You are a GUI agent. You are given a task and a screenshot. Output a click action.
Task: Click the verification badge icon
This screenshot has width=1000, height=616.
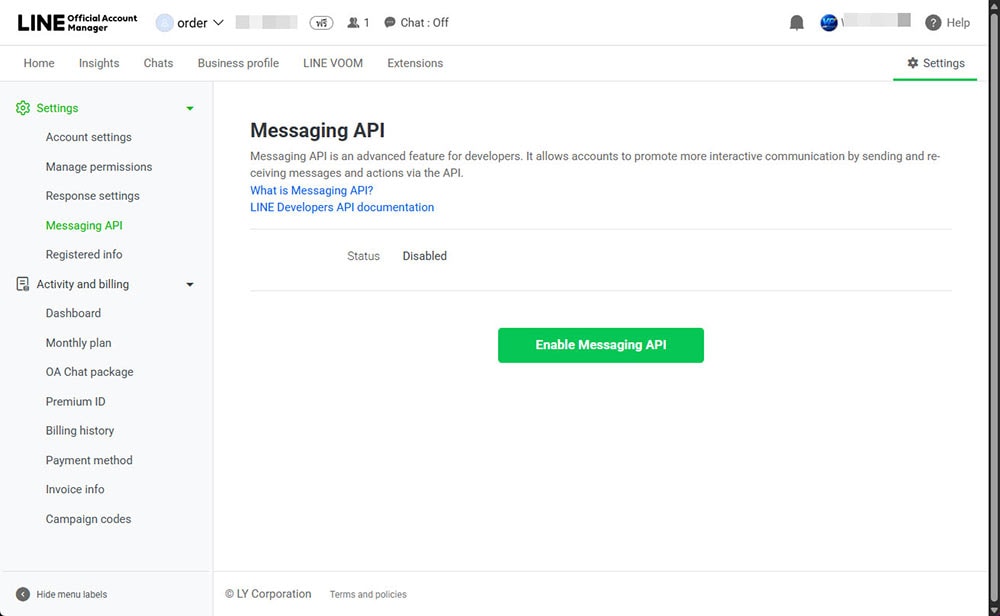click(321, 23)
